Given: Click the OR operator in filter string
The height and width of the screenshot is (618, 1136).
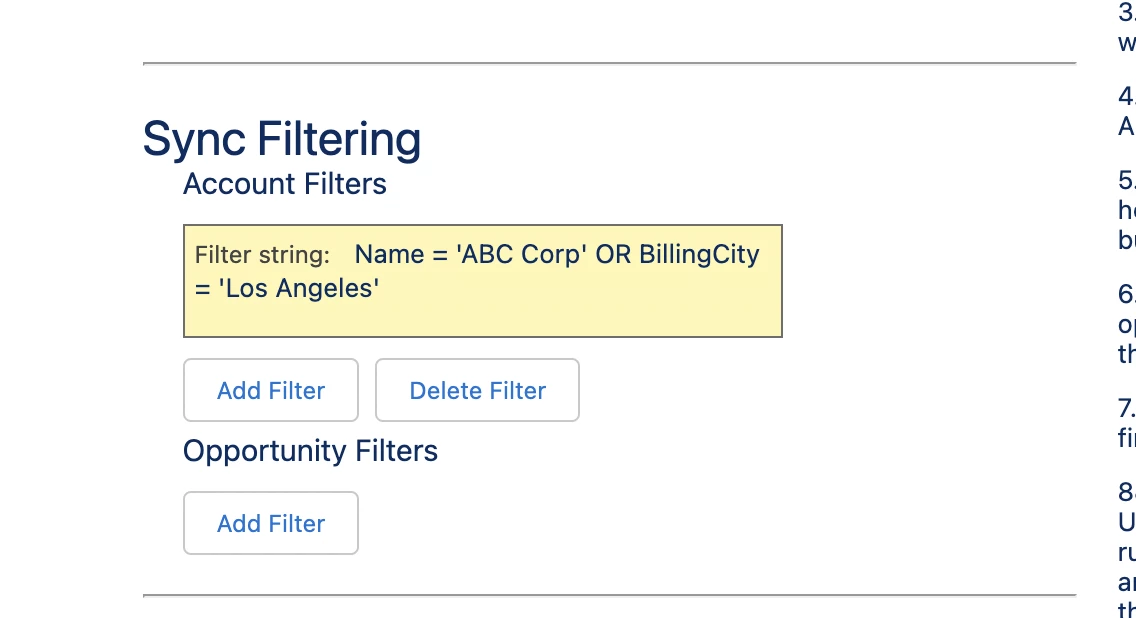Looking at the screenshot, I should [x=612, y=254].
